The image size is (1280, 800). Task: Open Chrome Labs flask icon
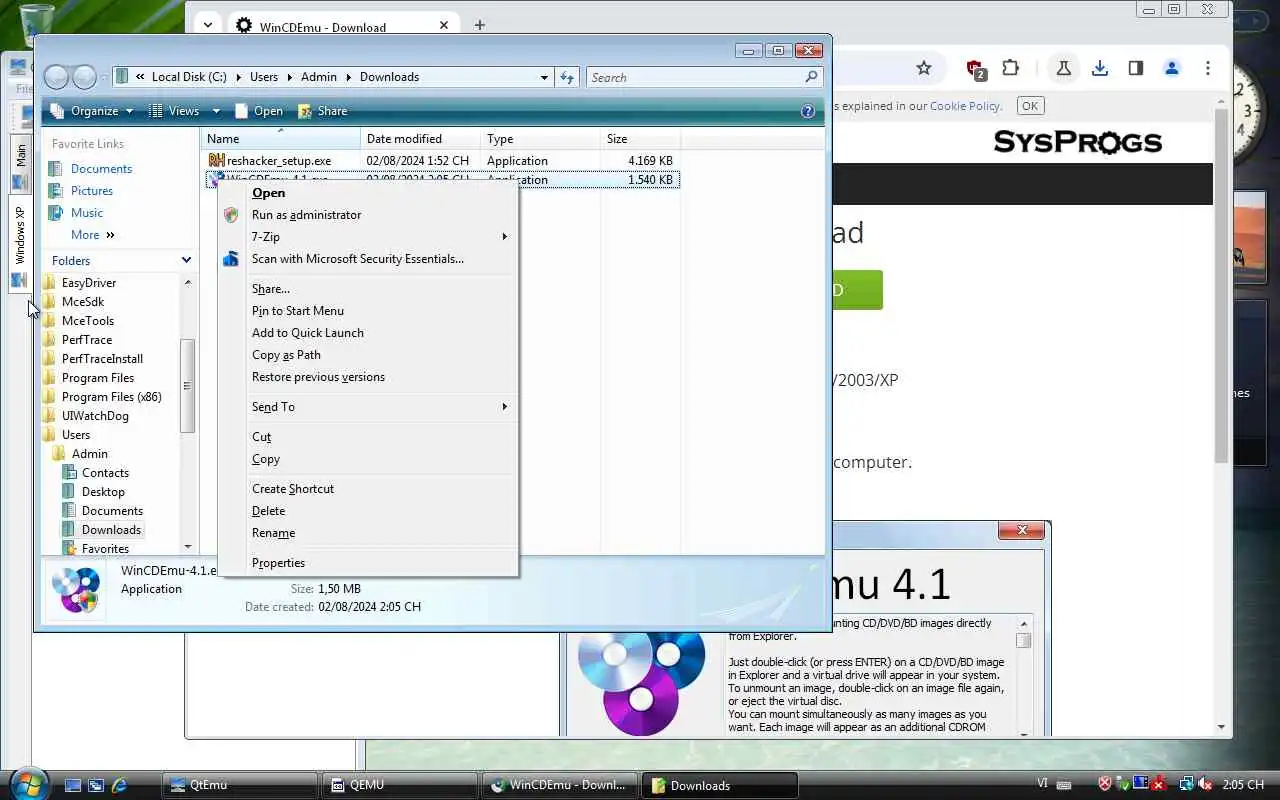point(1063,68)
